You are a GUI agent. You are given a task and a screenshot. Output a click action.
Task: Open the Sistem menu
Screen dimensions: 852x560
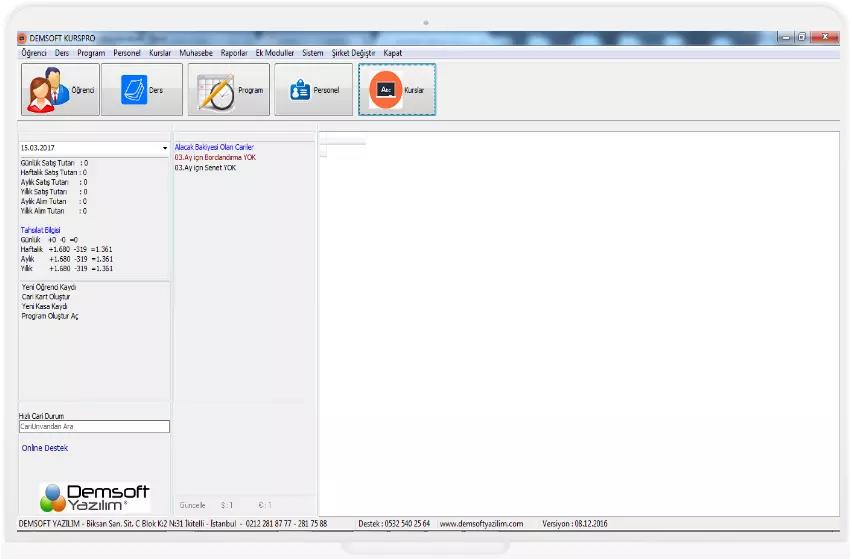pos(313,53)
